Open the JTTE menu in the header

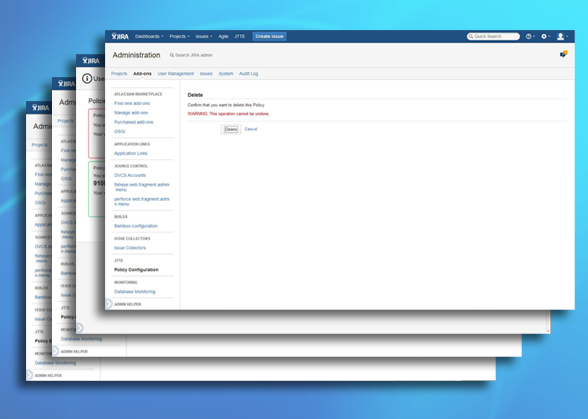pos(240,36)
